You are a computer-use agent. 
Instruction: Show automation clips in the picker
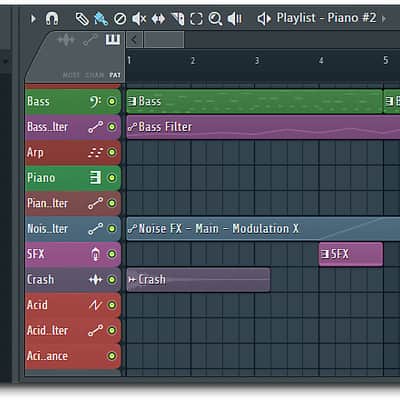90,40
